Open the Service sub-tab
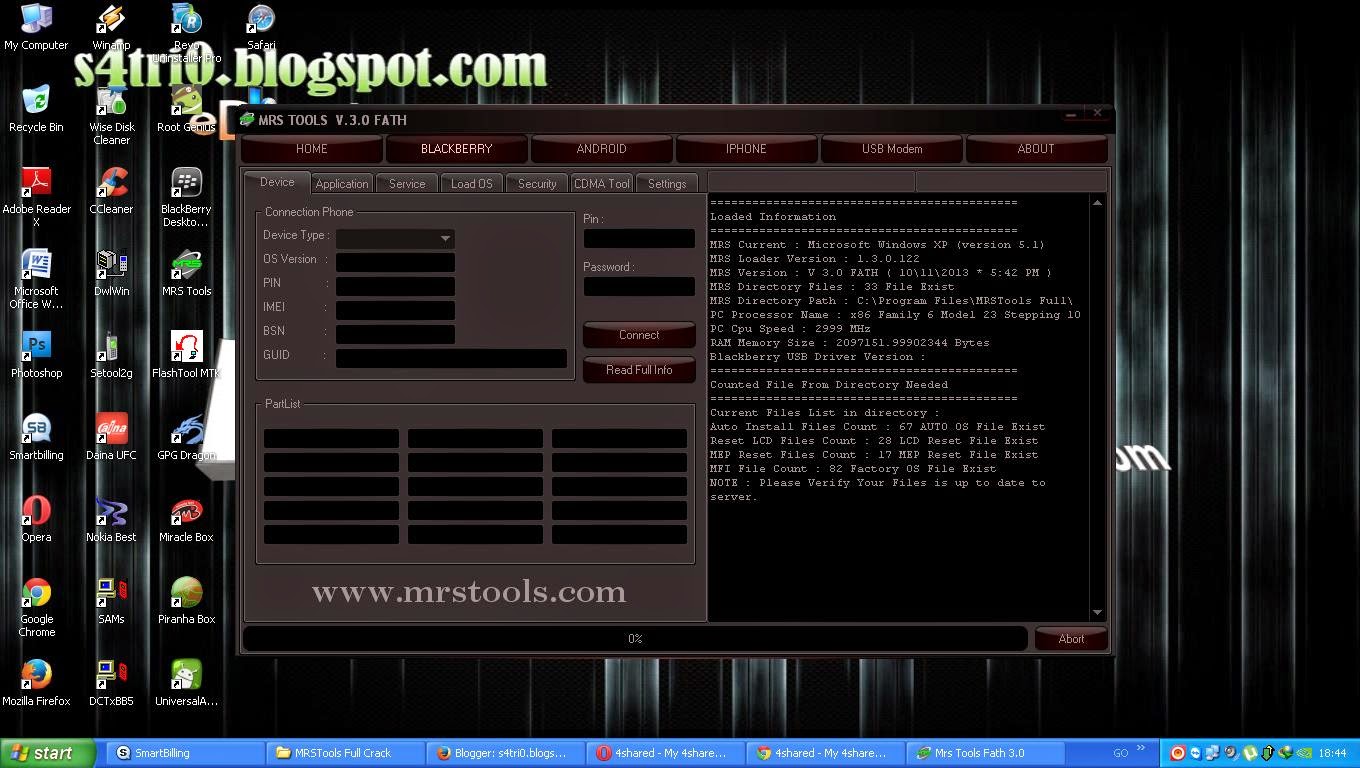The width and height of the screenshot is (1360, 768). (x=407, y=184)
